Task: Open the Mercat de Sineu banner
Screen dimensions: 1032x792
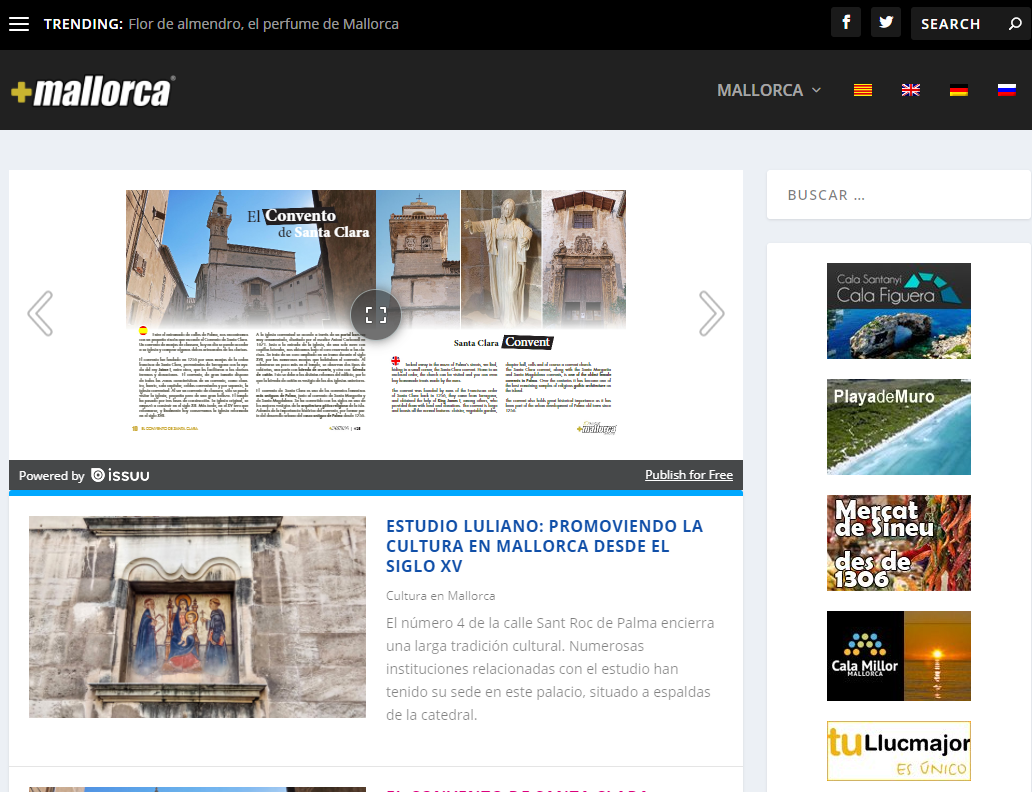Action: tap(898, 542)
